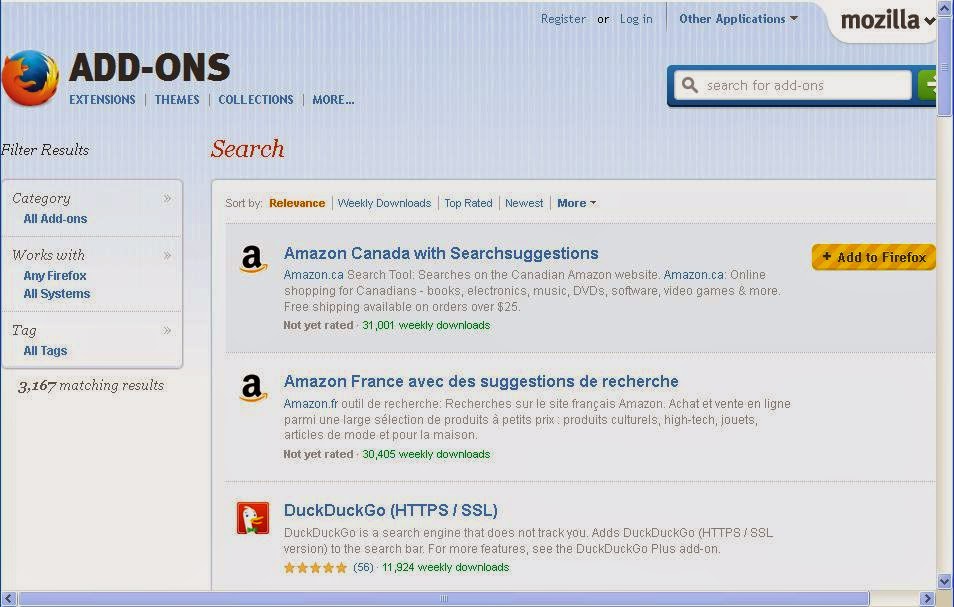Click the vertical scrollbar down arrow

(x=944, y=581)
